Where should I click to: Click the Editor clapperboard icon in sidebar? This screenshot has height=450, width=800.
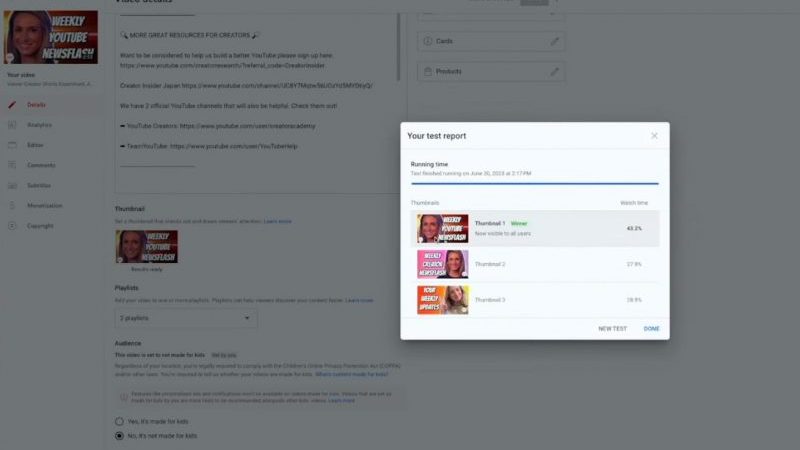12,145
